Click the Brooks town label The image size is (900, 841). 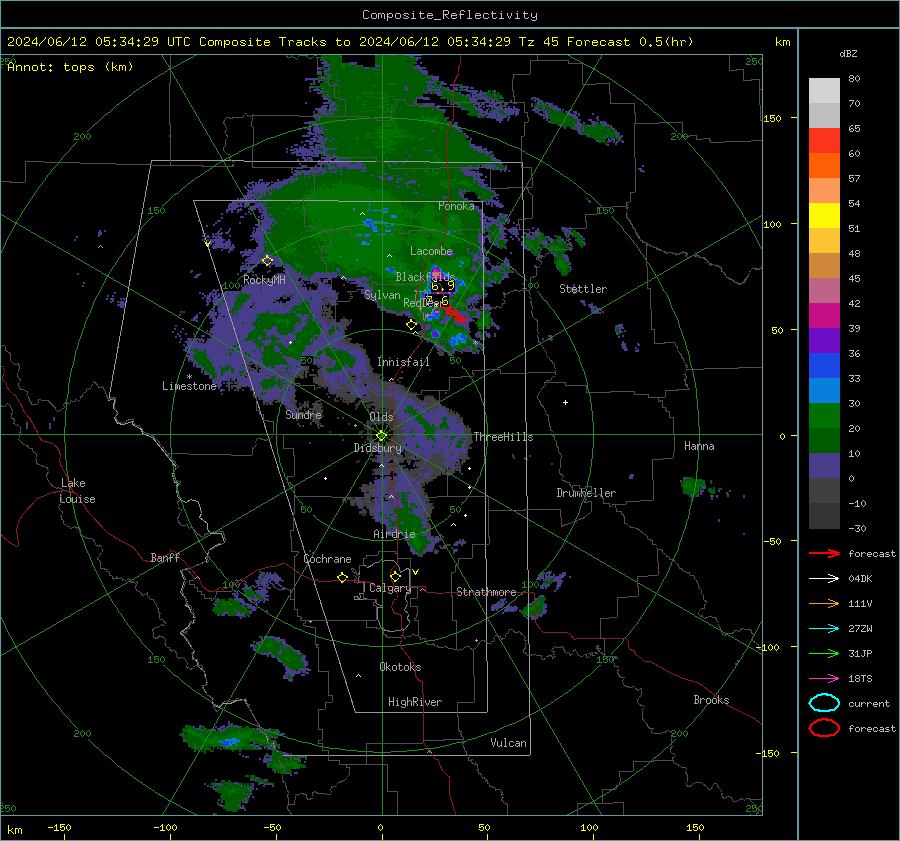tap(711, 700)
